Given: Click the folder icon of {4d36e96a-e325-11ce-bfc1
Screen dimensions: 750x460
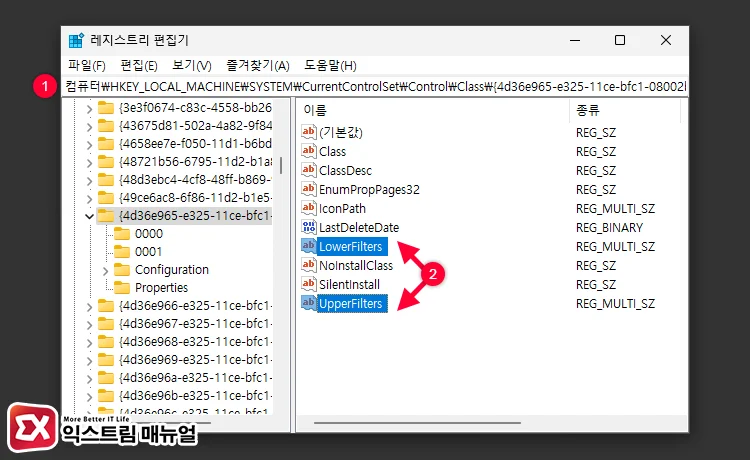Looking at the screenshot, I should [106, 378].
